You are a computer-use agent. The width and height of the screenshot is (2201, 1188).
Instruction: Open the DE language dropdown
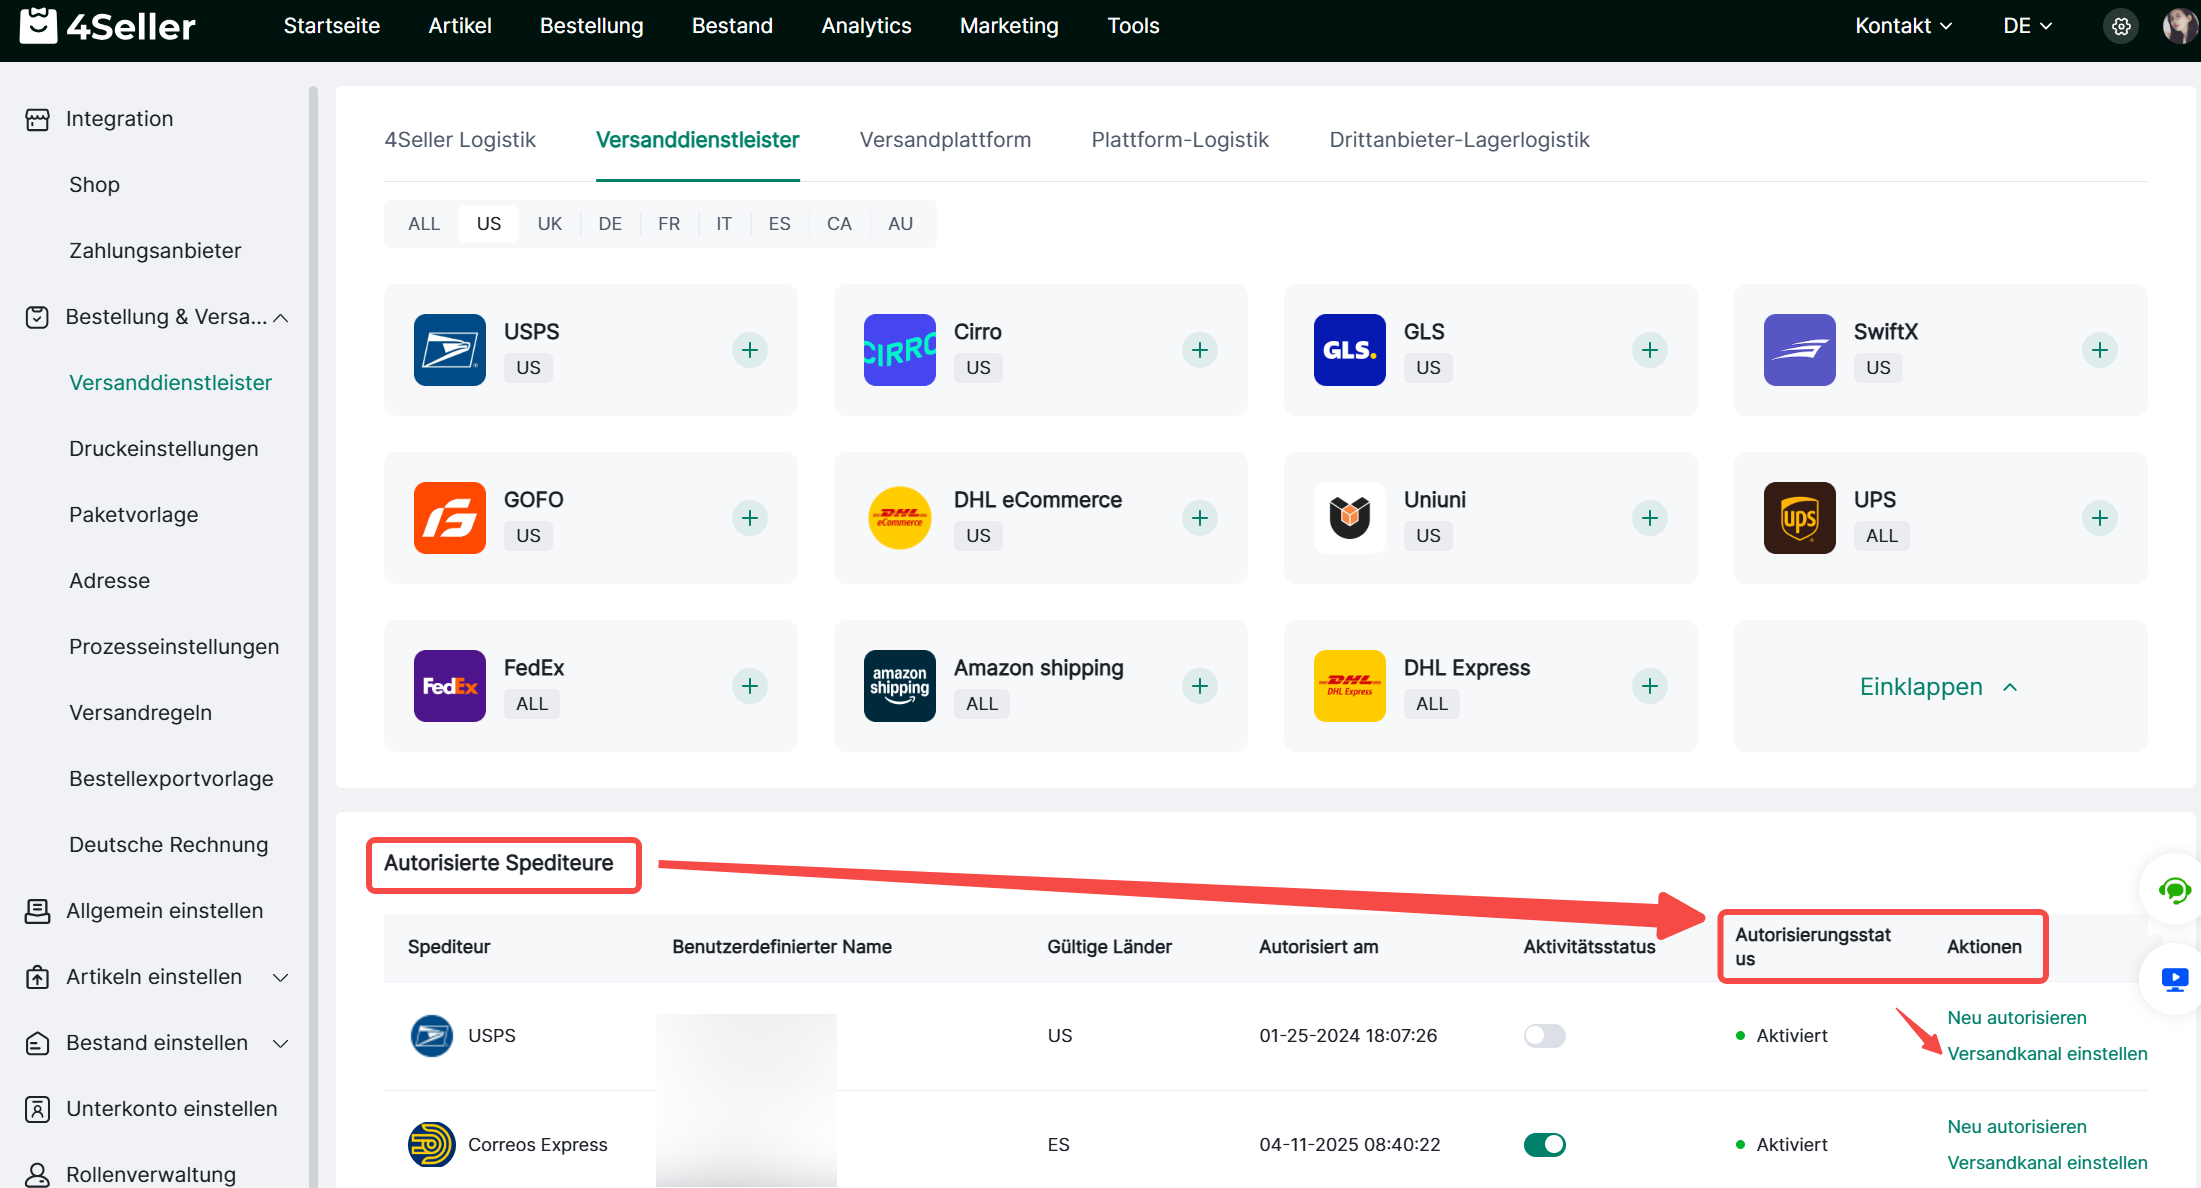click(x=2026, y=27)
